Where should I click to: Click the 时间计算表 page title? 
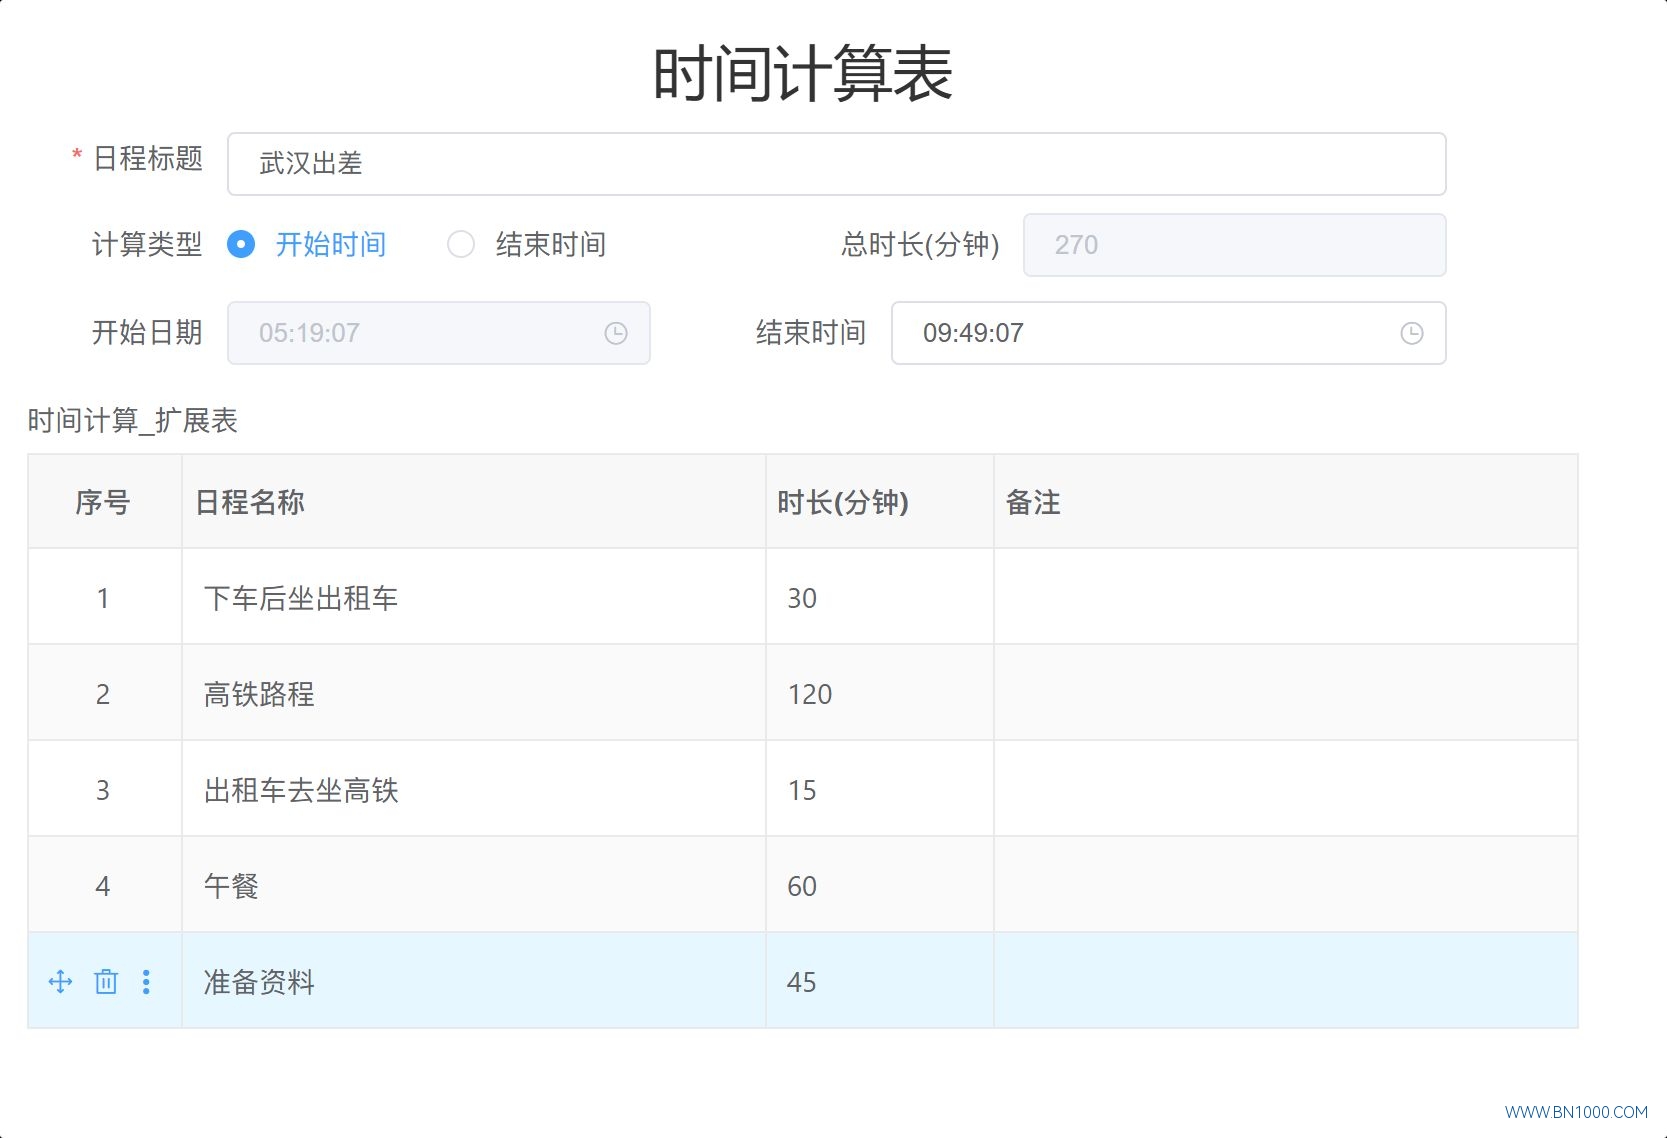(803, 74)
